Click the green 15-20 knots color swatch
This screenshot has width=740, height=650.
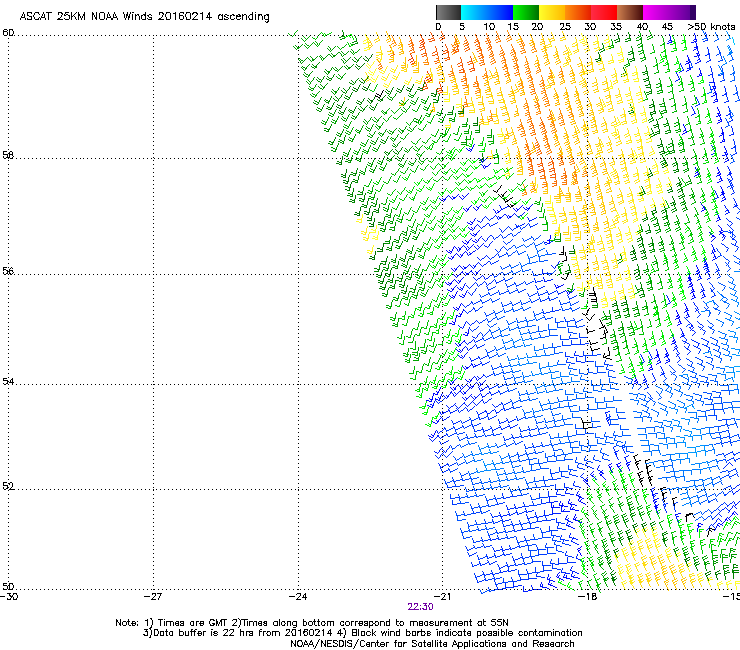tap(526, 12)
